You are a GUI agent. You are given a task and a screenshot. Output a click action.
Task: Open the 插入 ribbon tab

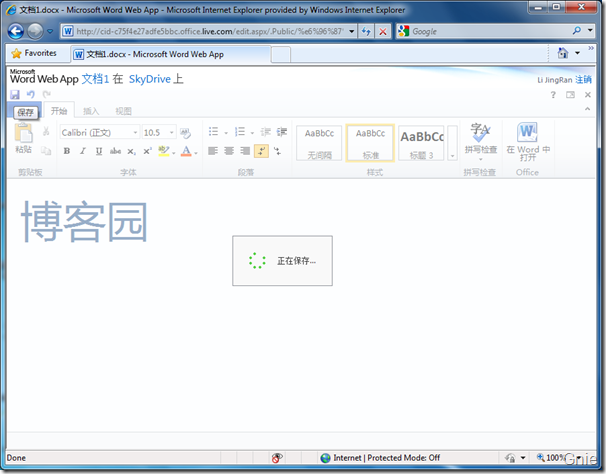(91, 111)
